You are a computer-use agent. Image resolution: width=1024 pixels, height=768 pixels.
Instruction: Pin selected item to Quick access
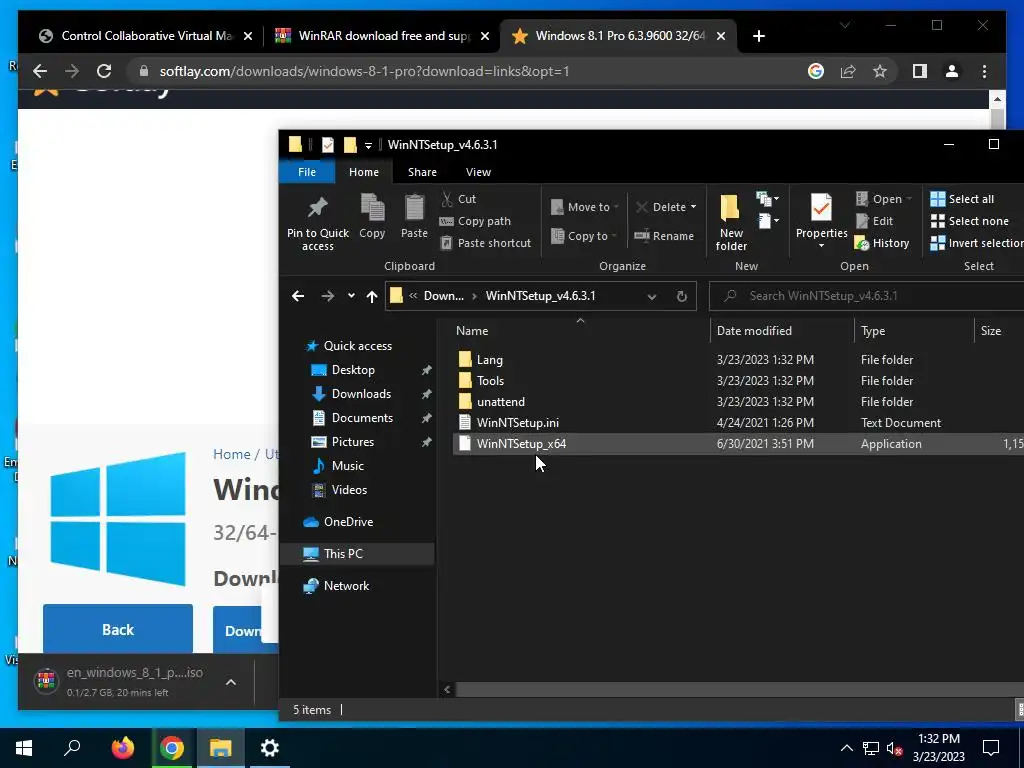(317, 223)
